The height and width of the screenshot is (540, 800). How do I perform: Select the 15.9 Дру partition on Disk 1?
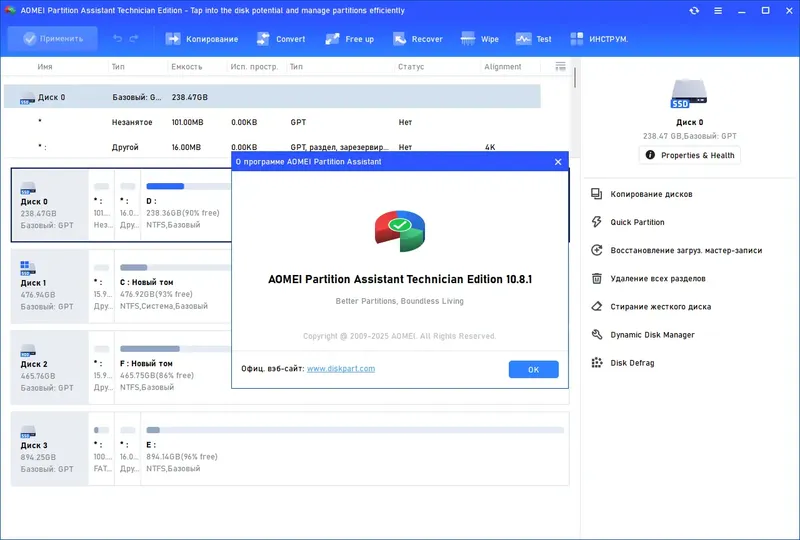pyautogui.click(x=102, y=286)
